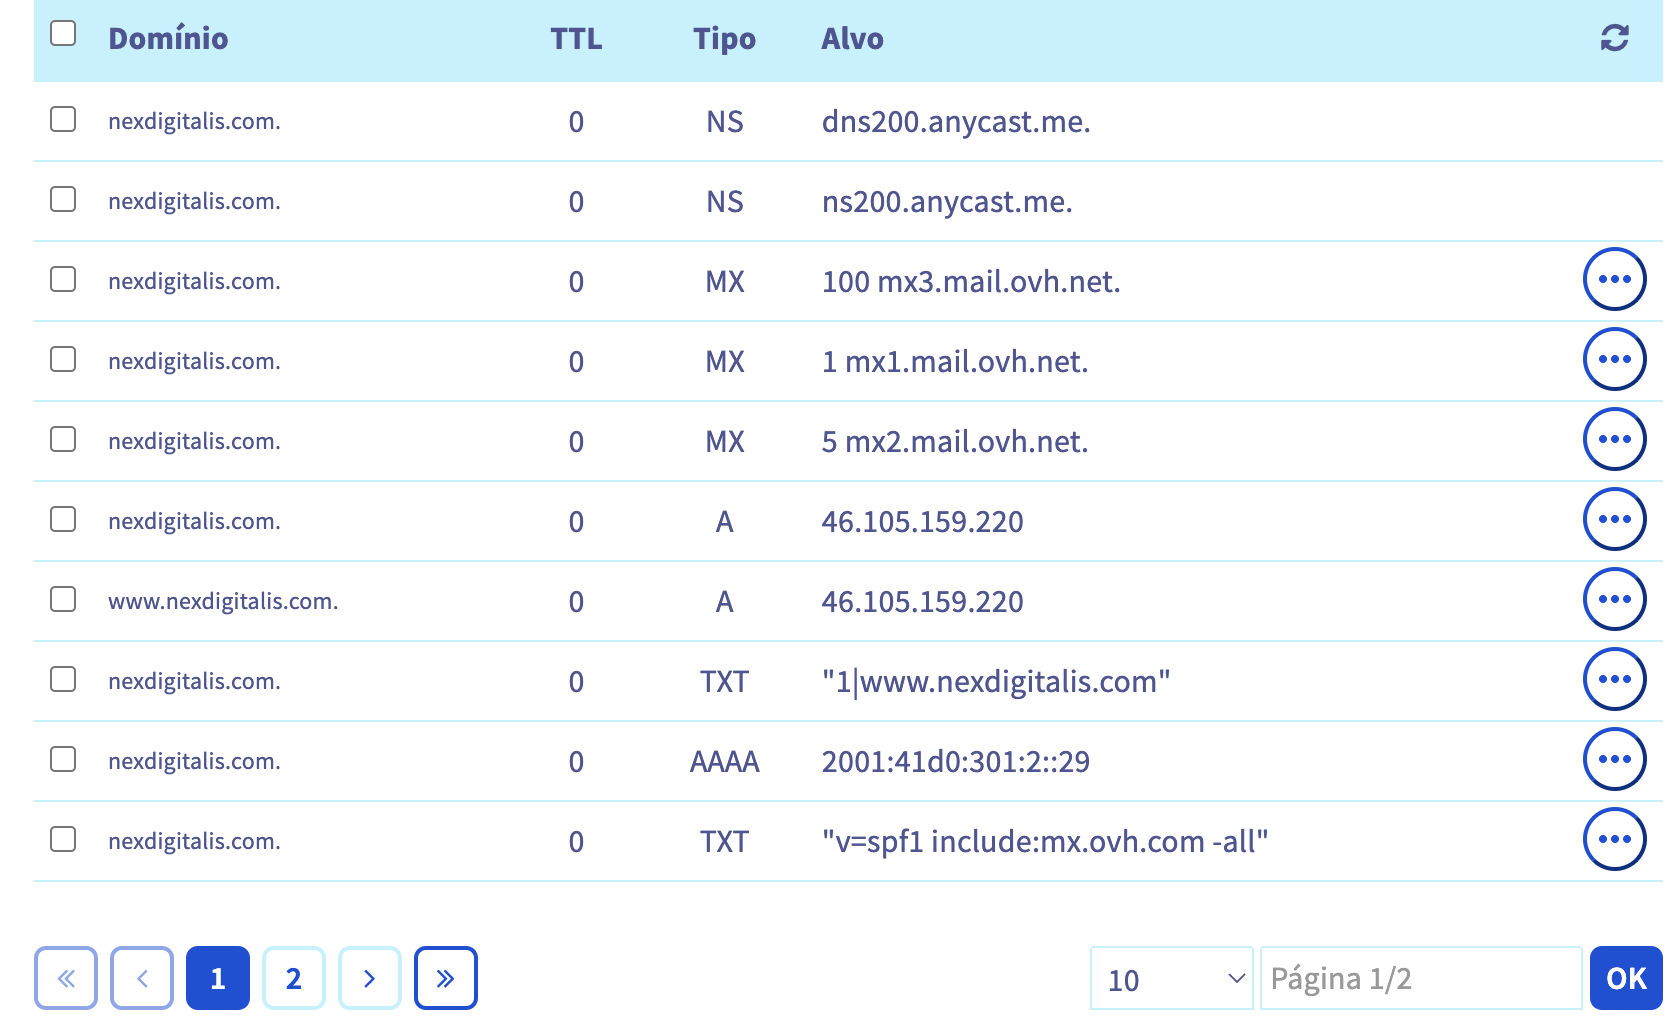
Task: Open the rows-per-page dropdown showing 10
Action: pyautogui.click(x=1172, y=978)
